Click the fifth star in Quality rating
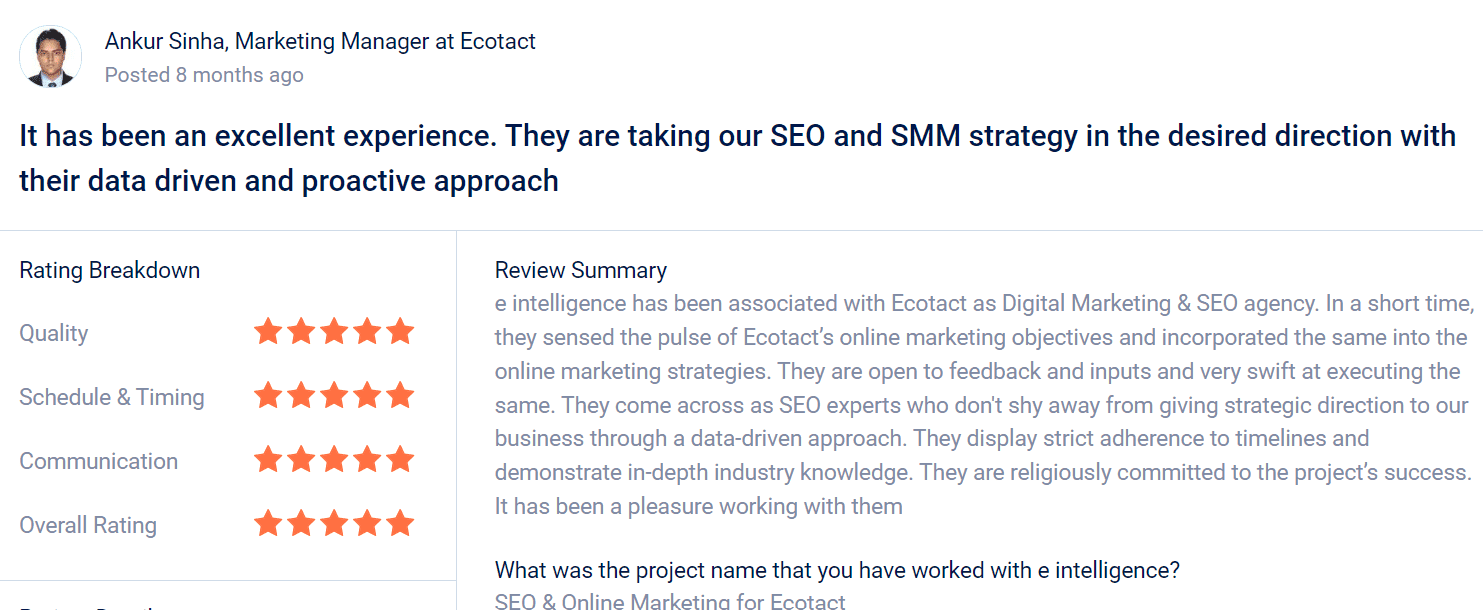Viewport: 1483px width, 610px height. coord(400,332)
